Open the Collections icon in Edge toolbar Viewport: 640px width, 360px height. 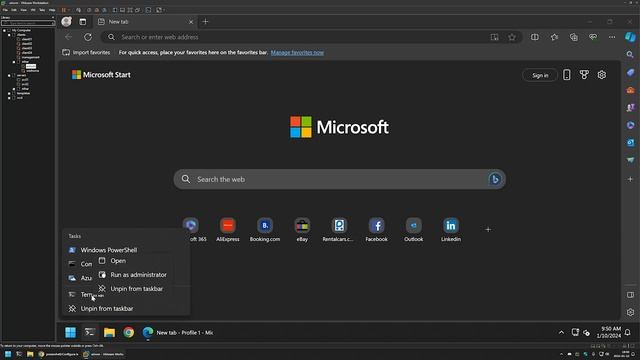point(573,37)
